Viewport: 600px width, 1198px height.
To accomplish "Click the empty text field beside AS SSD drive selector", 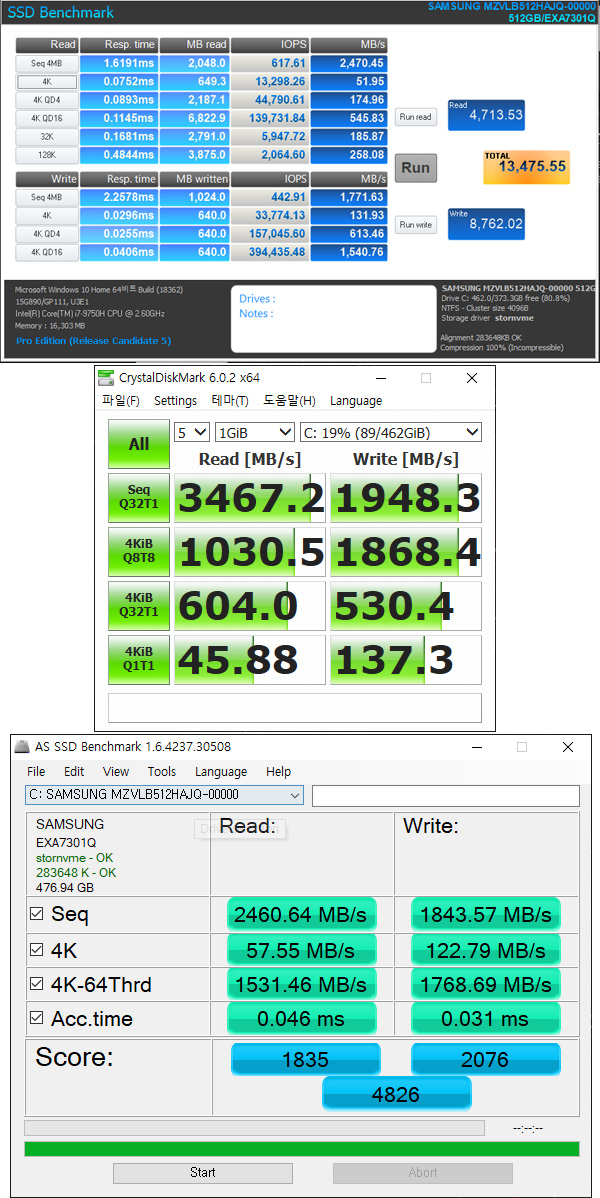I will [446, 795].
